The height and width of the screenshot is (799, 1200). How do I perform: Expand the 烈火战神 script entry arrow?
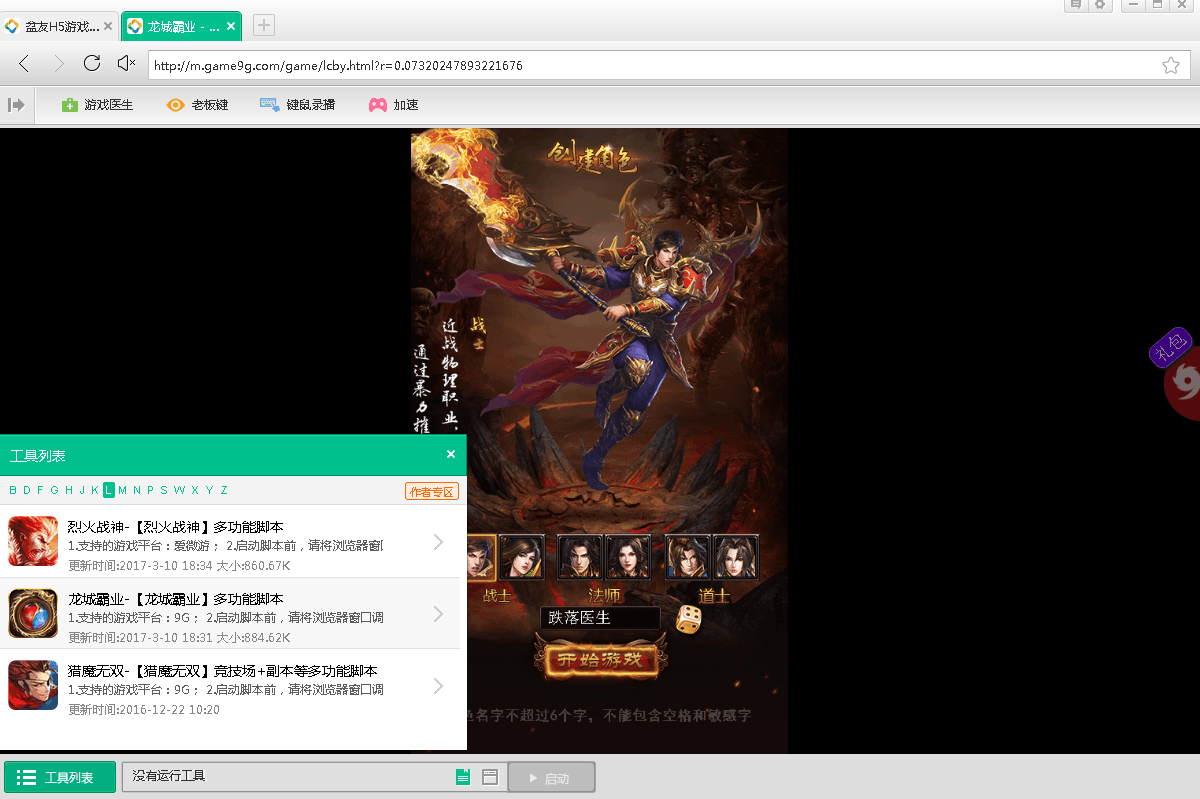point(438,542)
